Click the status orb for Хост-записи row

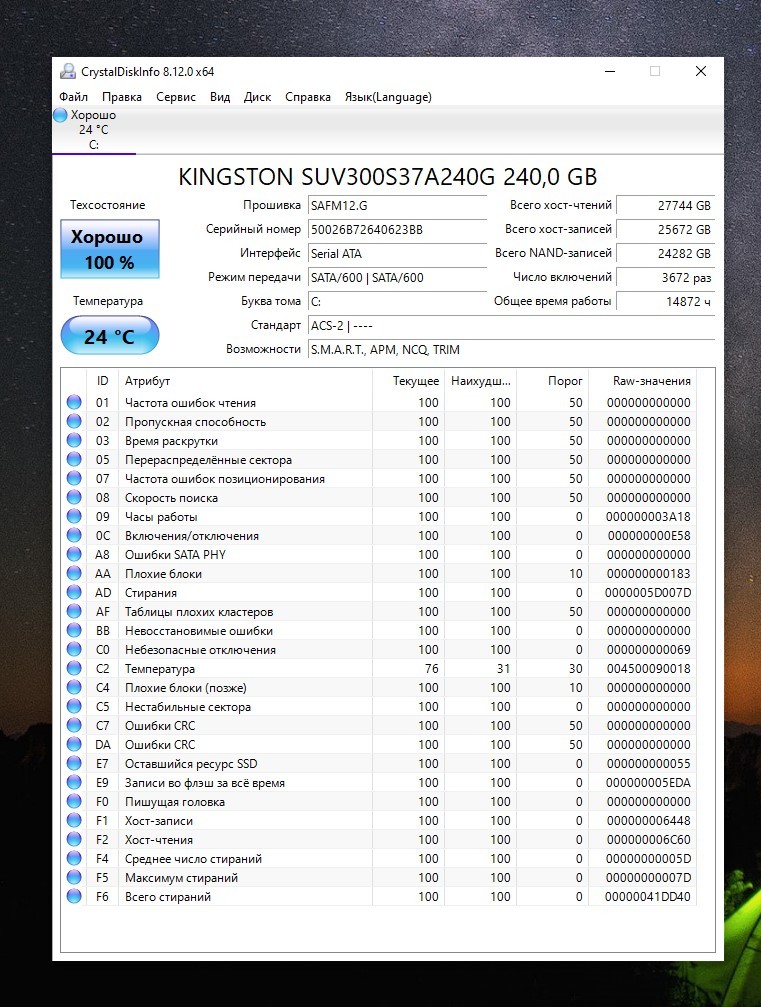74,820
